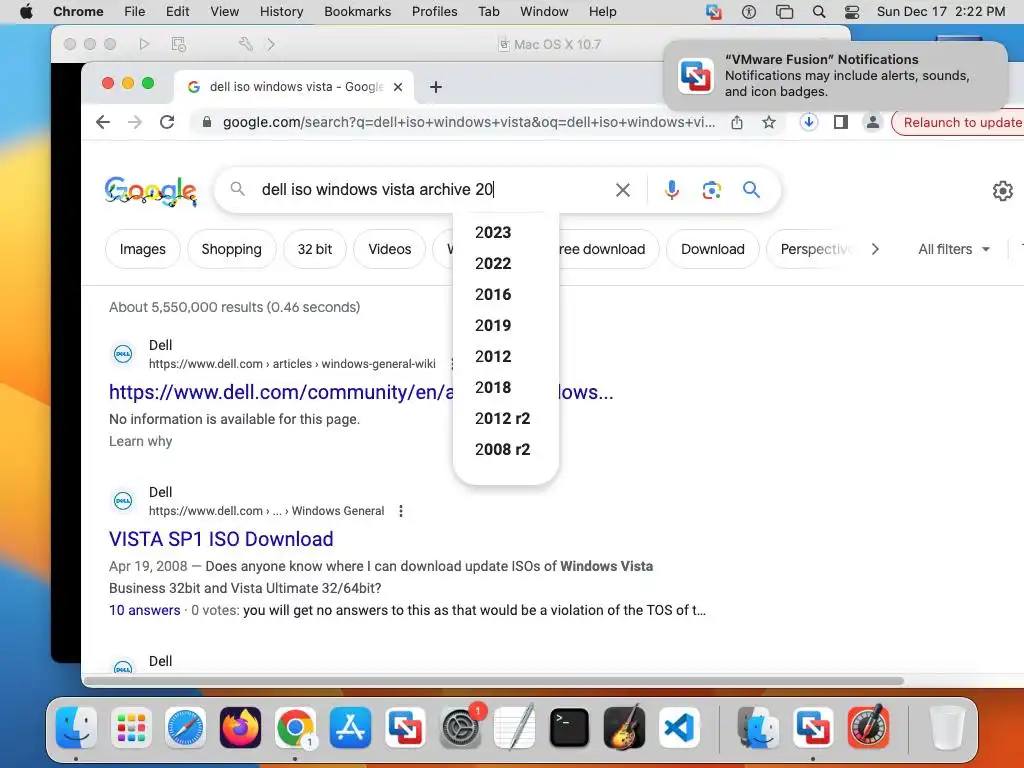Open 10 answers link

pyautogui.click(x=144, y=611)
